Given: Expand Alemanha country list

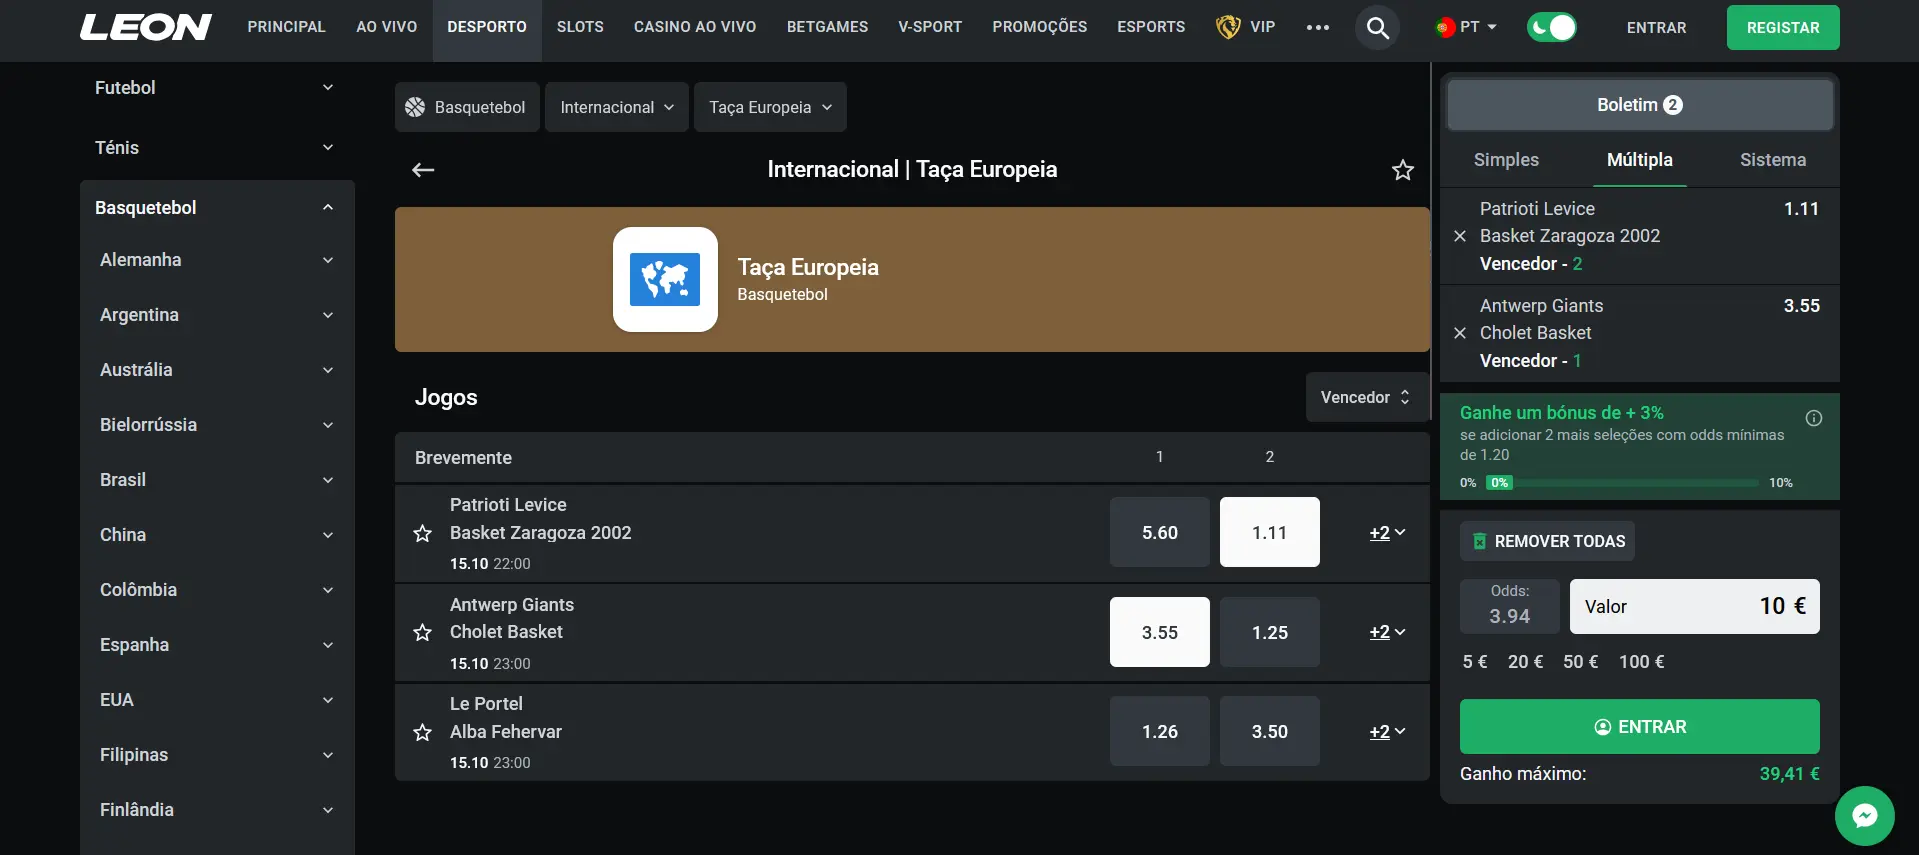Looking at the screenshot, I should [217, 260].
